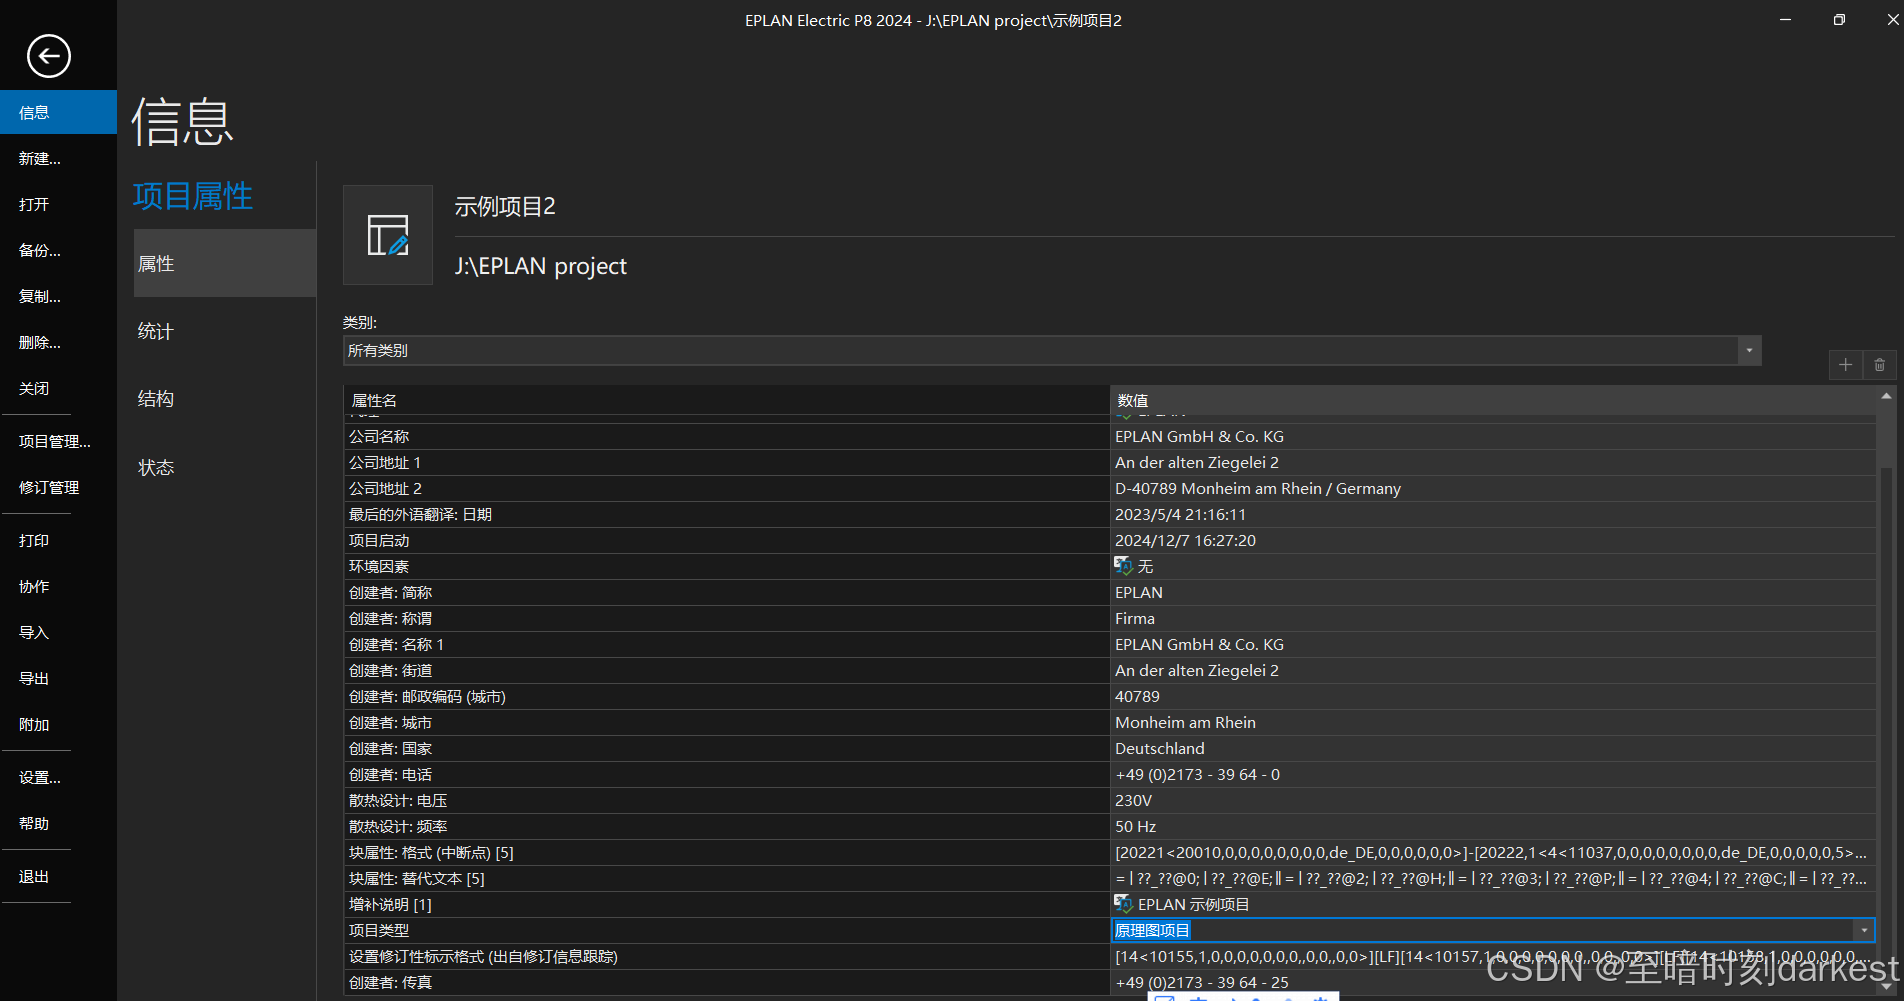Viewport: 1904px width, 1001px height.
Task: Click translation icon in 环境因素 value cell
Action: point(1123,566)
